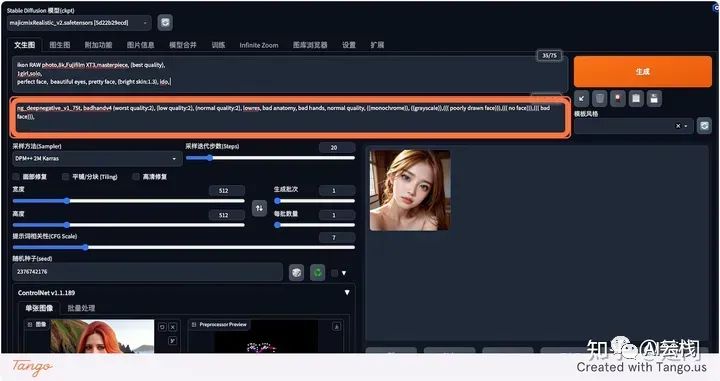This screenshot has height=381, width=720.
Task: Open the 模型合并 tab
Action: [183, 45]
